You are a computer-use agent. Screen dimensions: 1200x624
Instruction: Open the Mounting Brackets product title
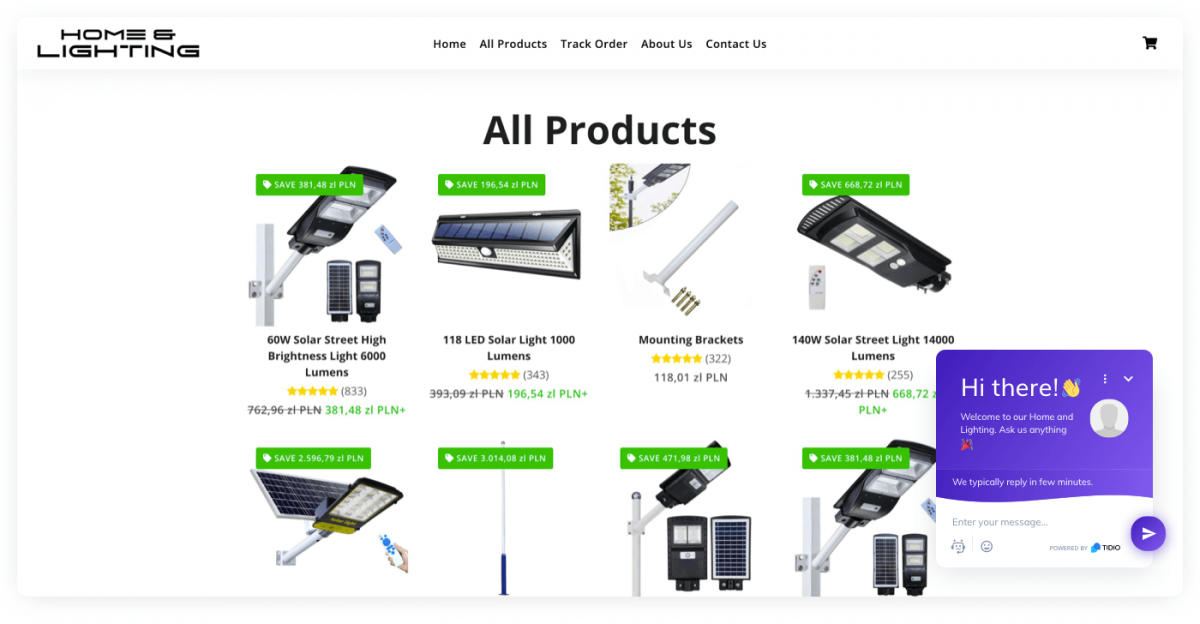[x=691, y=340]
